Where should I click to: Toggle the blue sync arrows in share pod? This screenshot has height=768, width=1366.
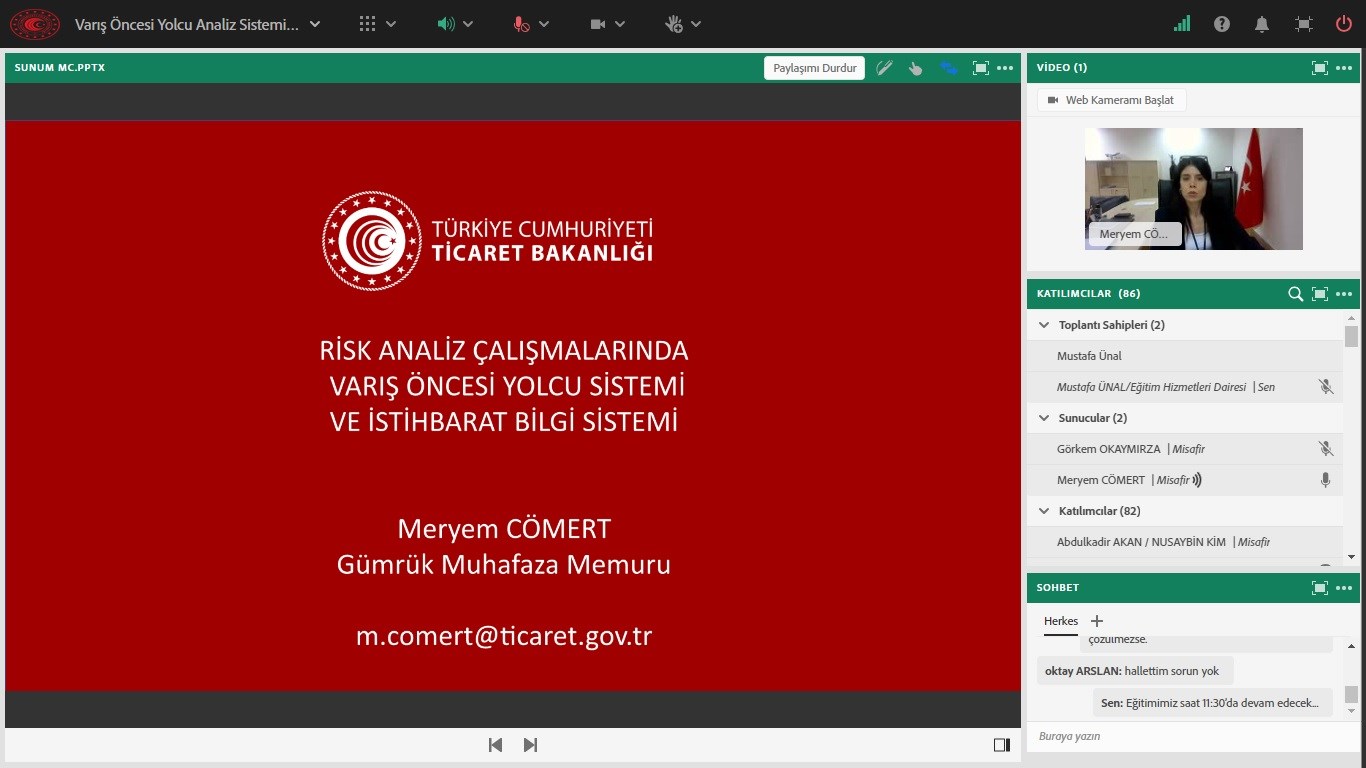(948, 68)
